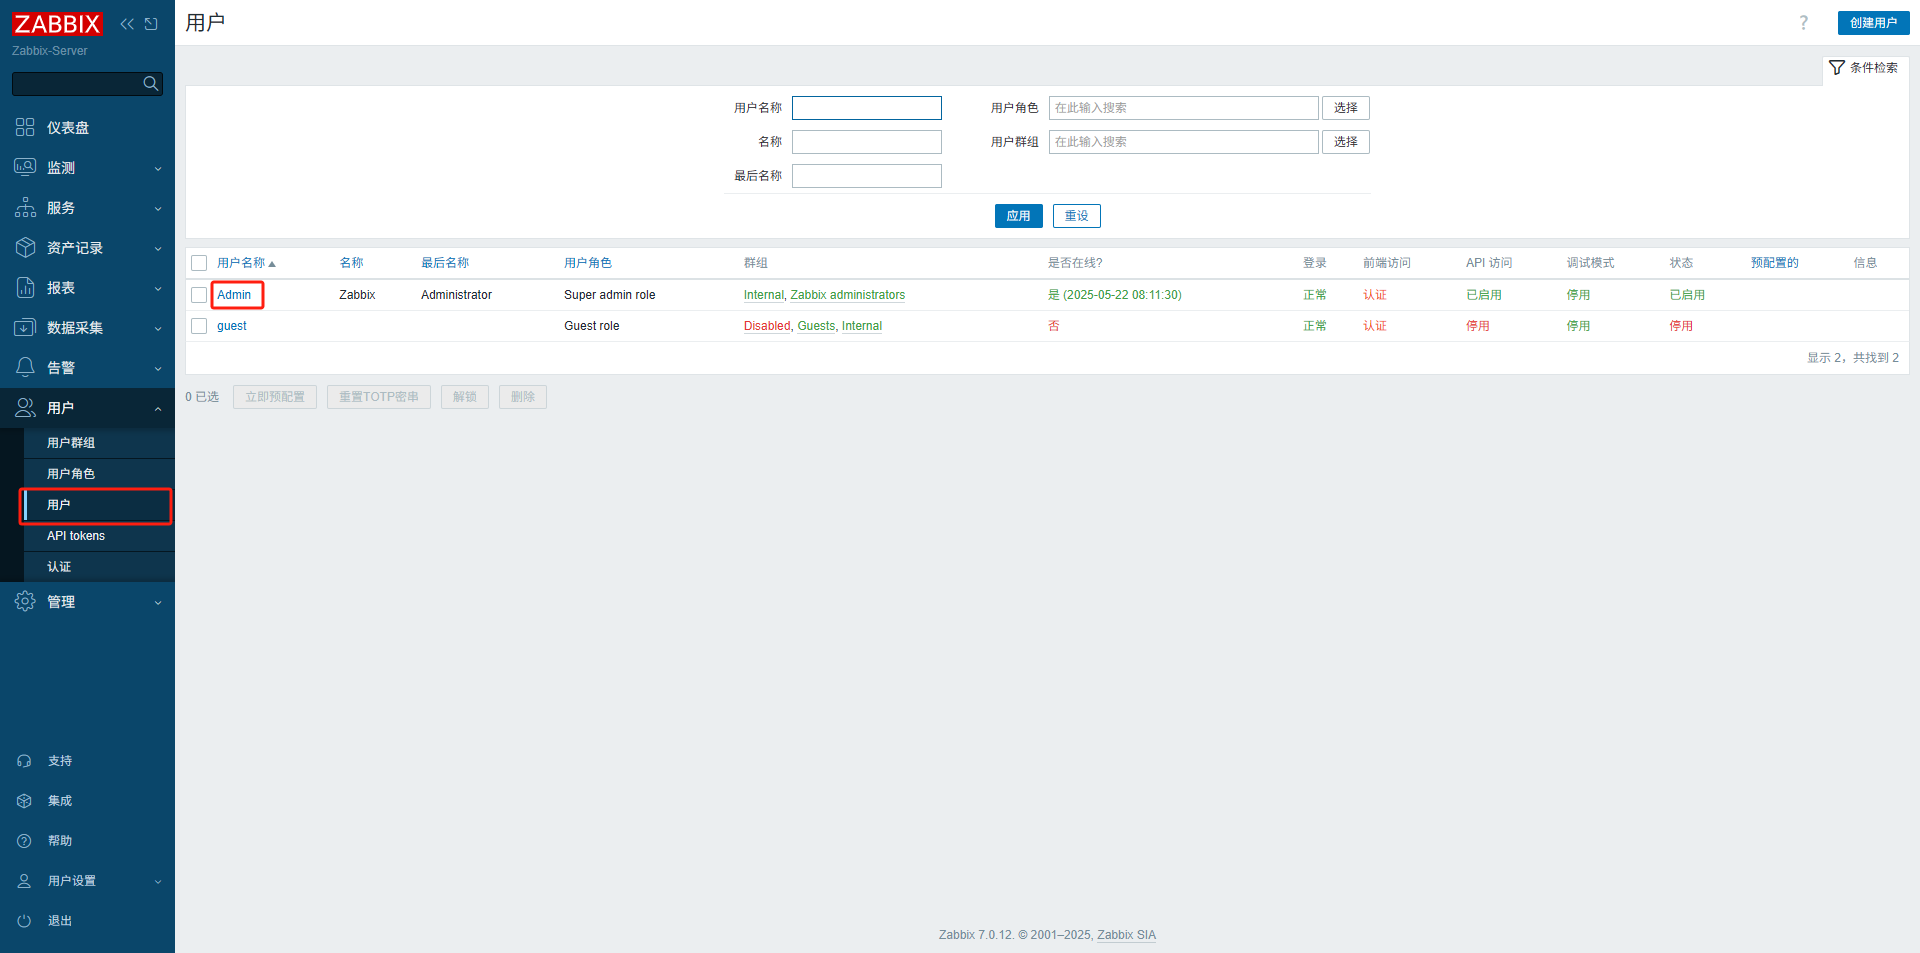This screenshot has width=1920, height=953.
Task: Open the 认证 submenu item
Action: tap(99, 567)
